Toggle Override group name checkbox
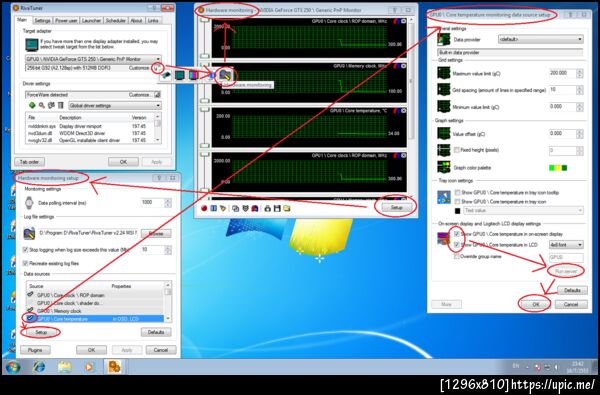The height and width of the screenshot is (395, 600). coord(457,256)
